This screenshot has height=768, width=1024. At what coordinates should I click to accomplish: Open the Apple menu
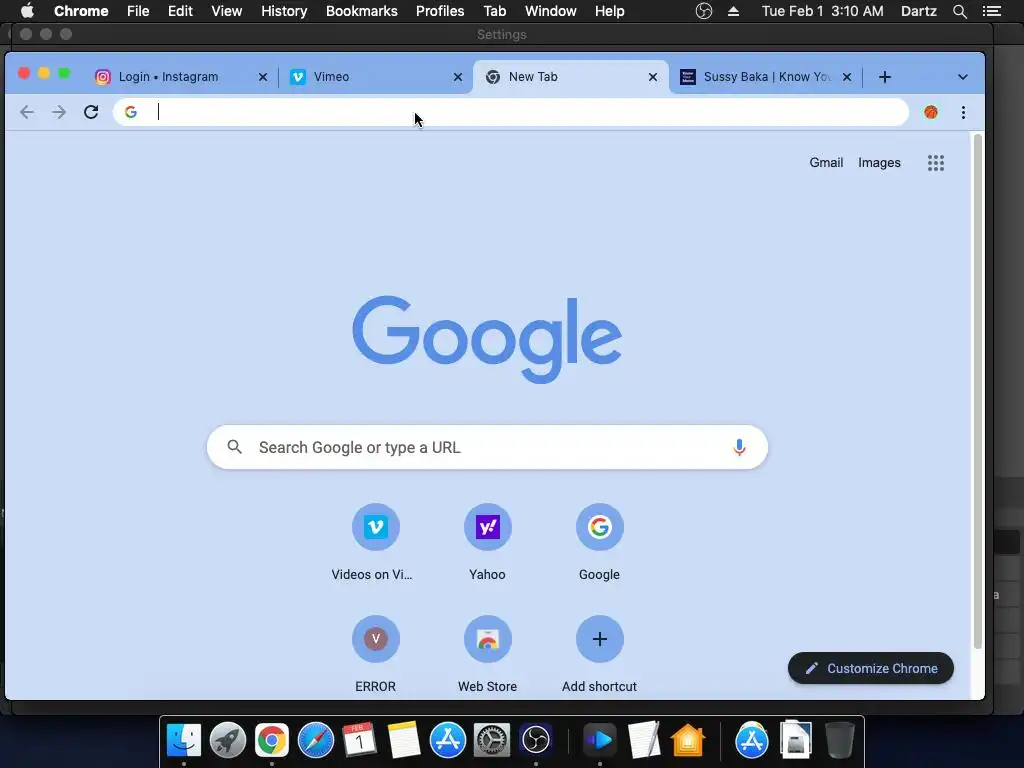point(27,11)
